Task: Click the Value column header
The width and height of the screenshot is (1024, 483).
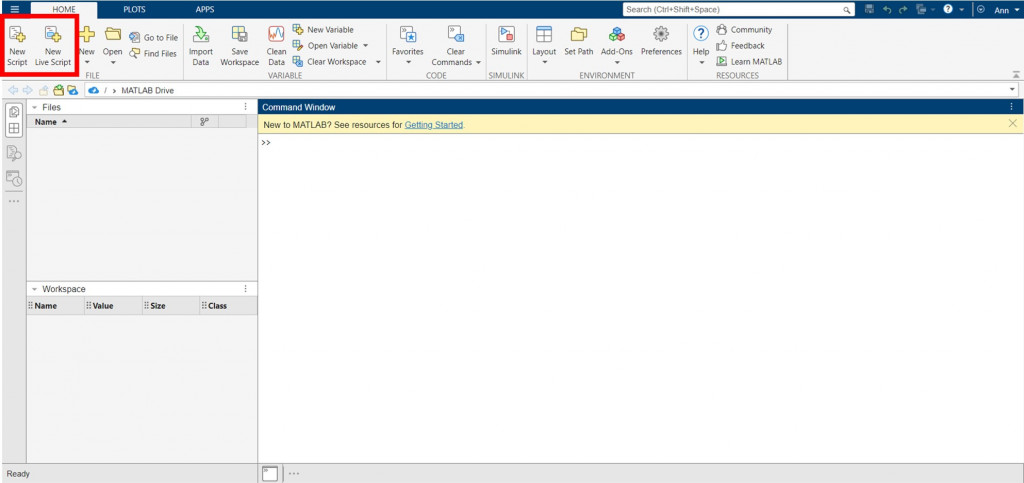Action: point(114,305)
